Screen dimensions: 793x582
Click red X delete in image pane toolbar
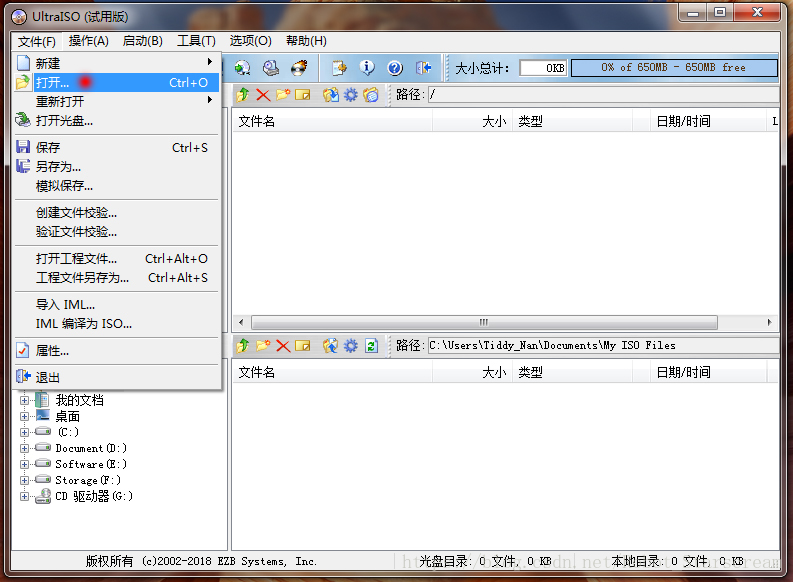coord(263,95)
